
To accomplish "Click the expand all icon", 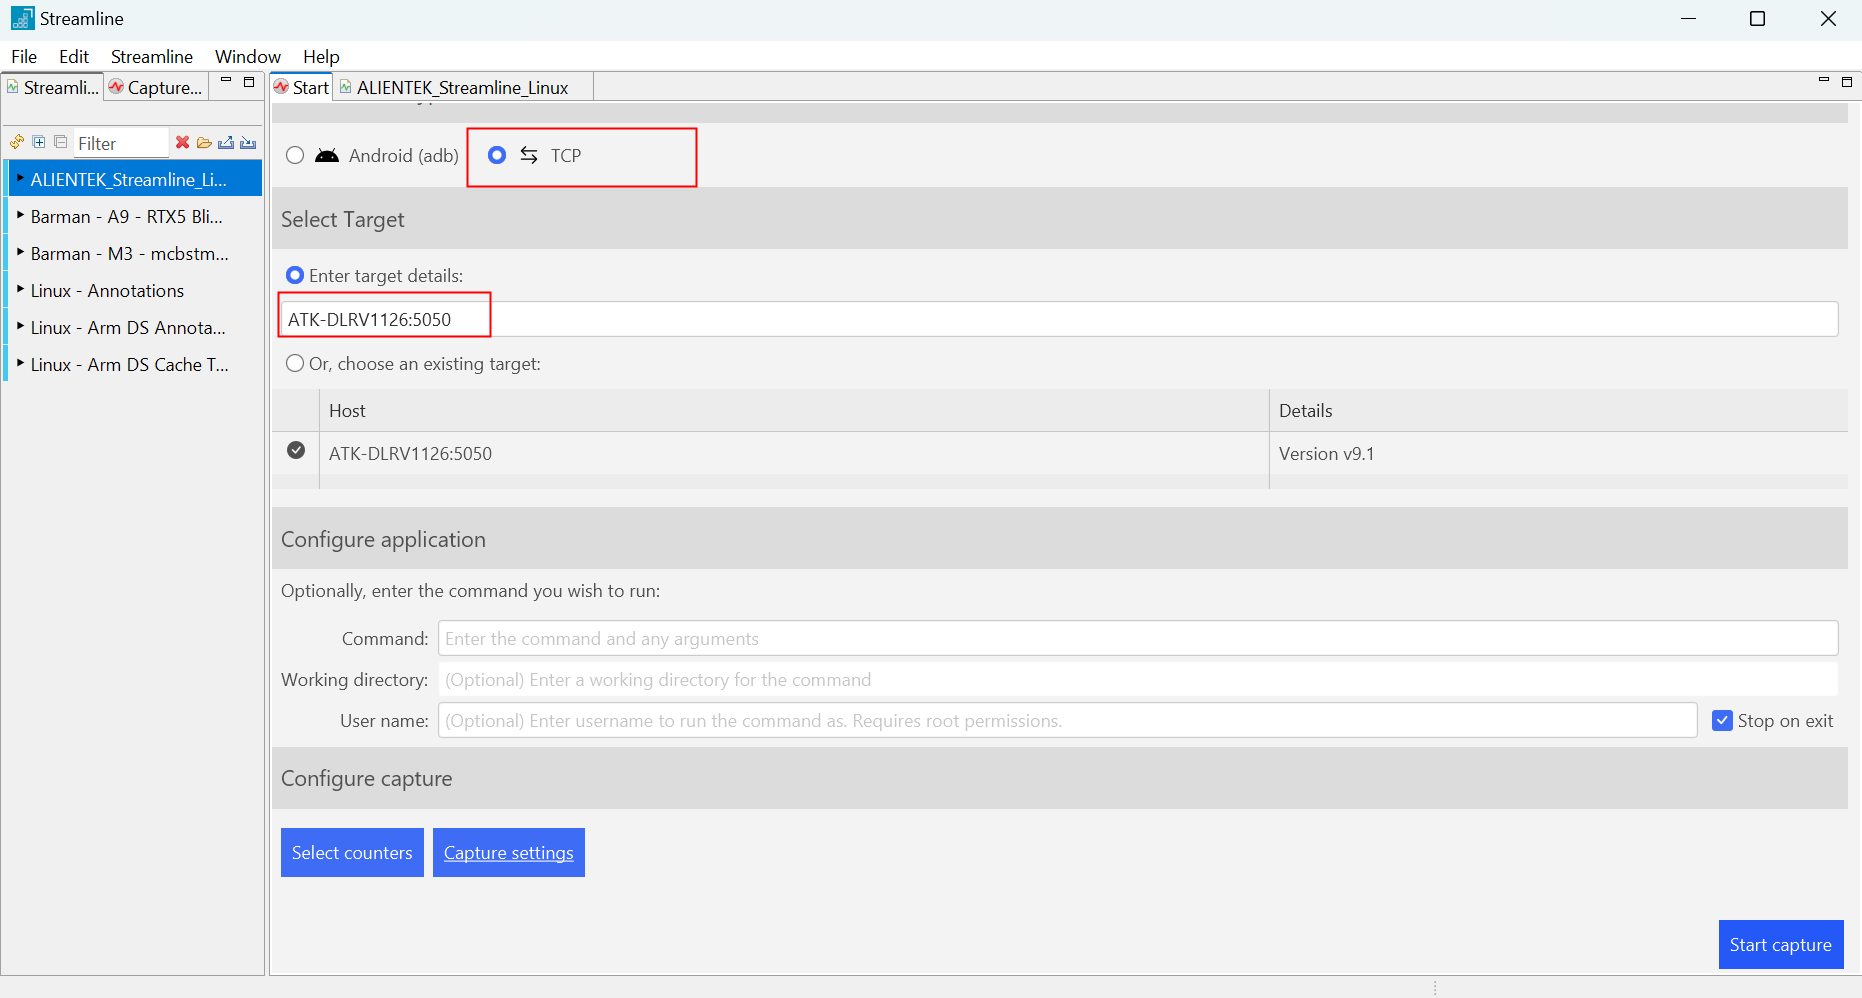I will [39, 142].
